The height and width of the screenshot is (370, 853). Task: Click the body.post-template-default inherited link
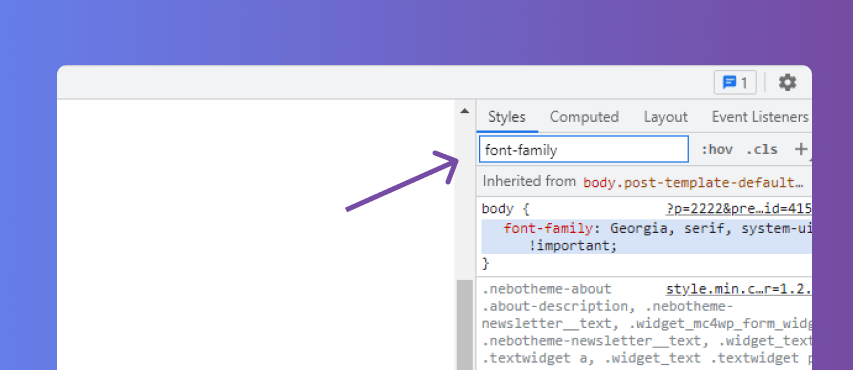(693, 182)
